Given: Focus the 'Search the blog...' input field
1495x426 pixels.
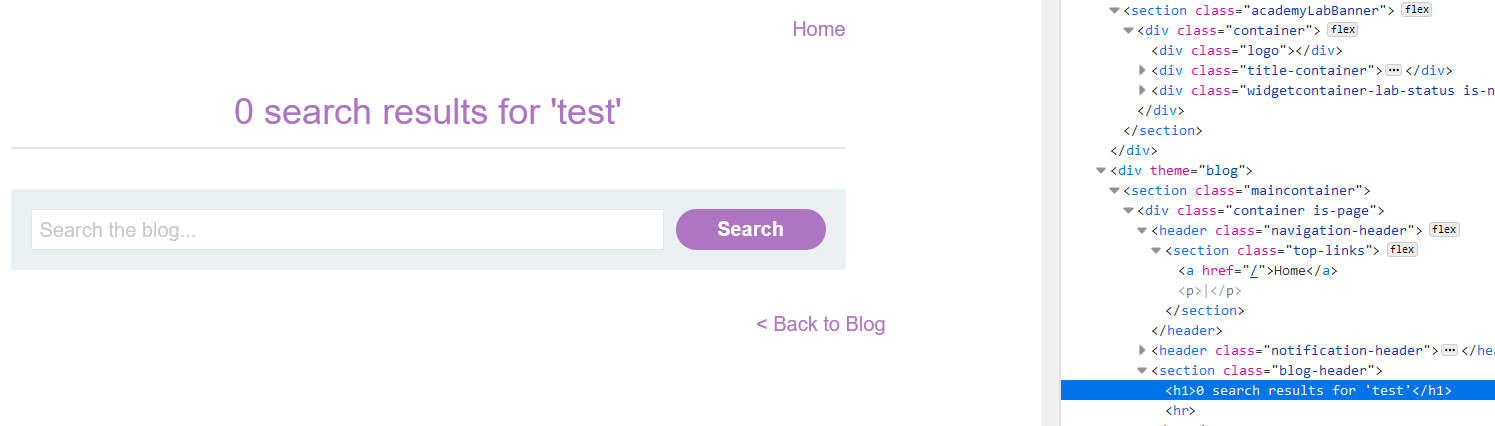Looking at the screenshot, I should (347, 230).
